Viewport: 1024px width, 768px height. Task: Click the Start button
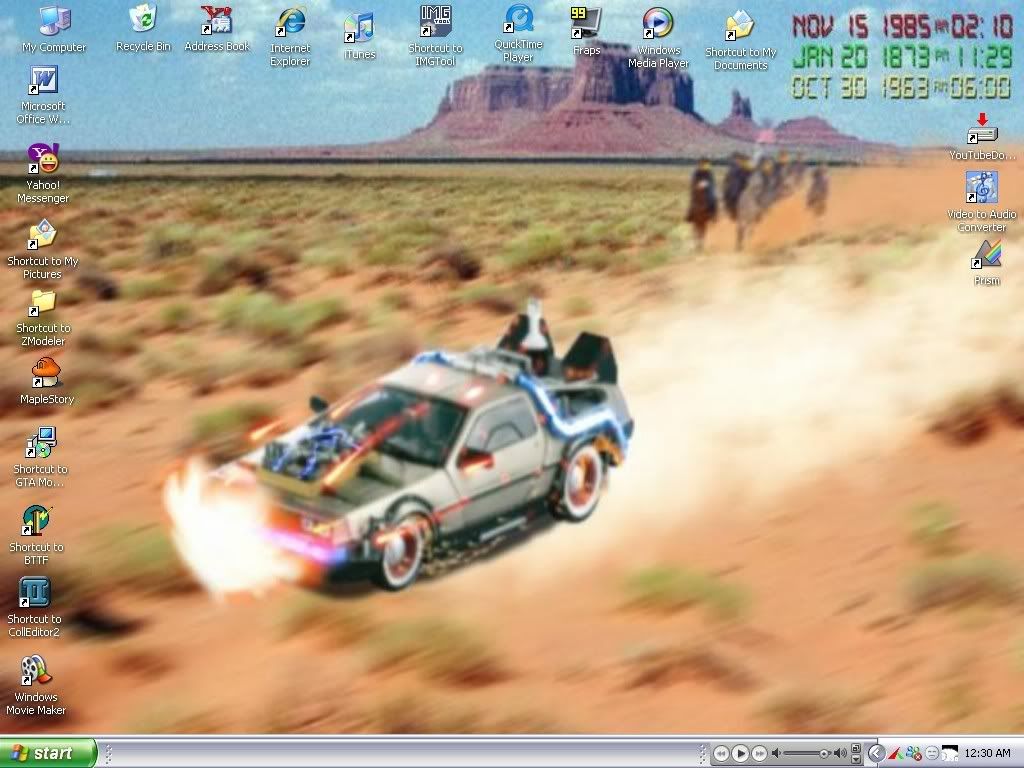click(48, 753)
